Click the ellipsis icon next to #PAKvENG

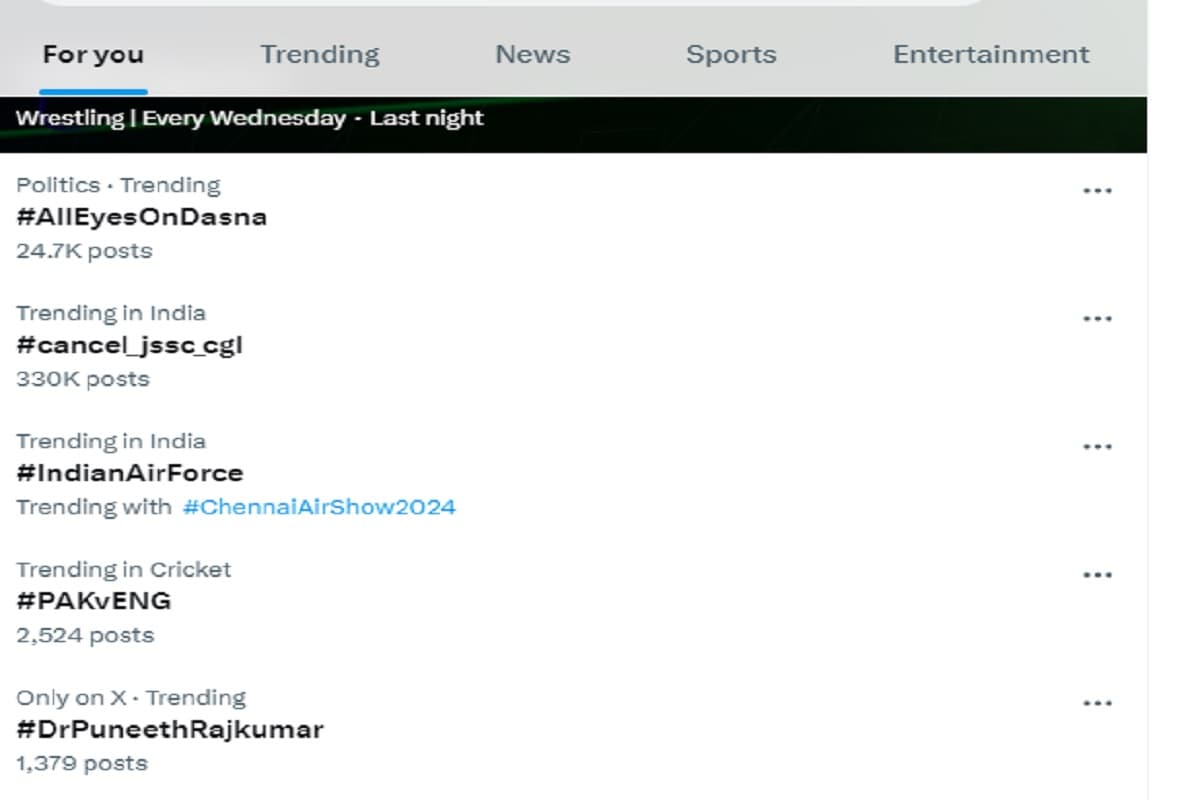1097,575
